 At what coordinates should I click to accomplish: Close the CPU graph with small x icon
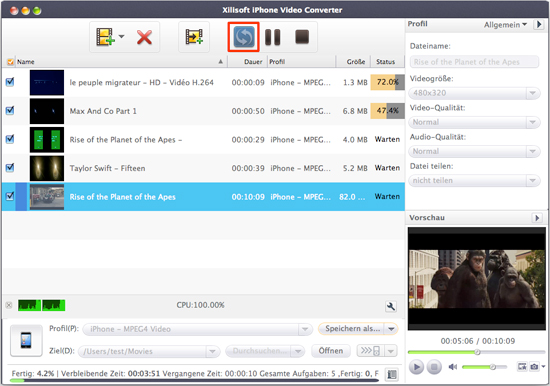pos(9,305)
